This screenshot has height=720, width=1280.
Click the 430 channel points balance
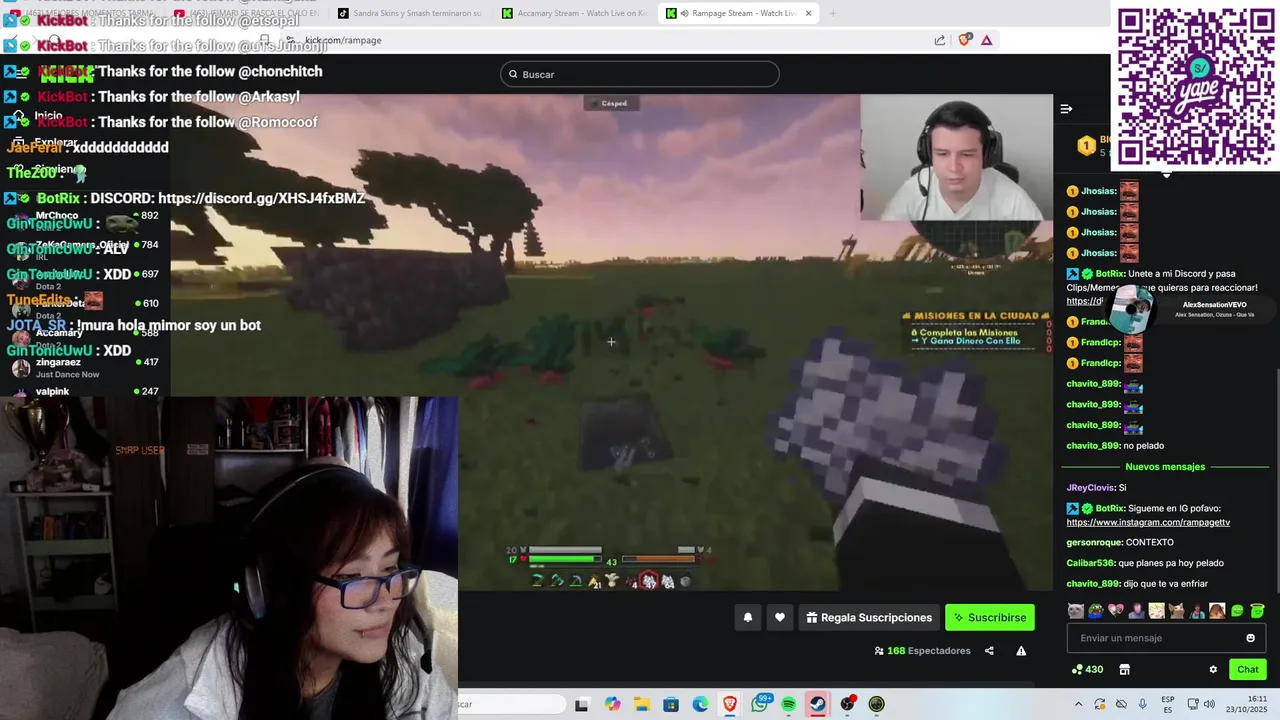pos(1087,670)
